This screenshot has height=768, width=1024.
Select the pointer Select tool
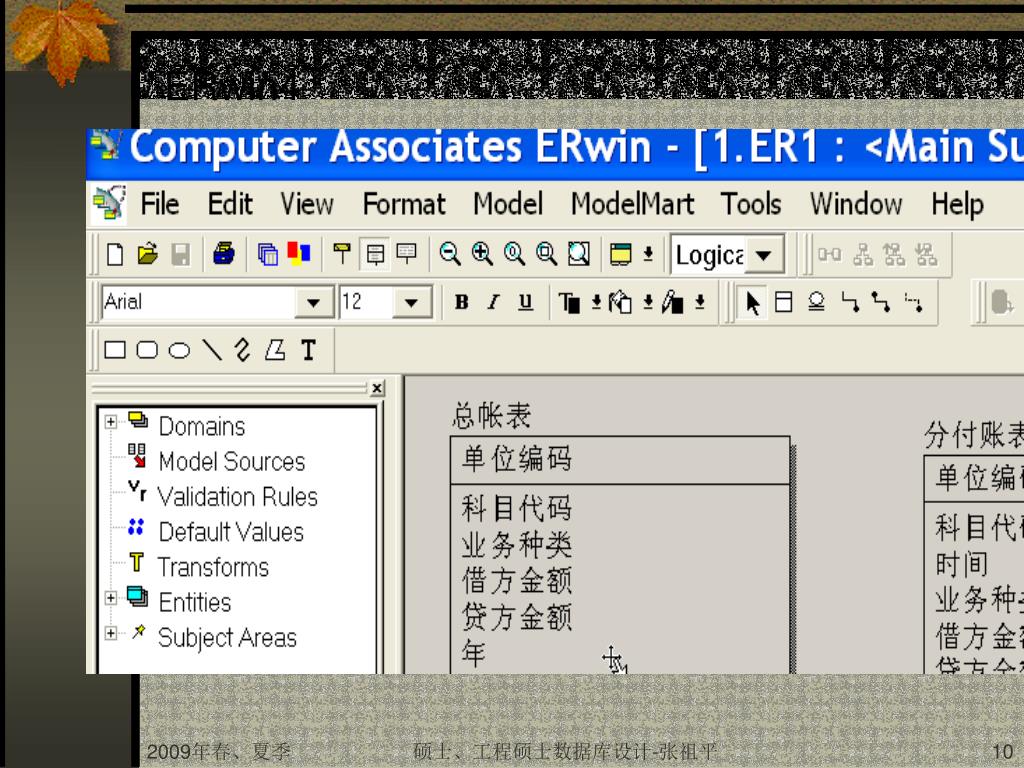coord(752,303)
